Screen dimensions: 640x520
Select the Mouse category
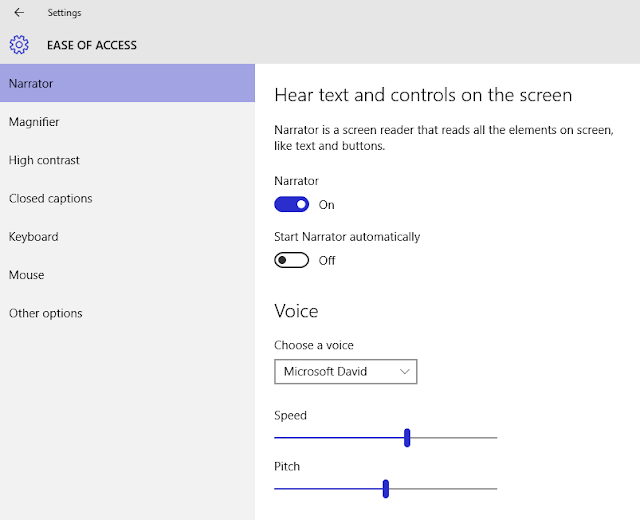coord(26,275)
